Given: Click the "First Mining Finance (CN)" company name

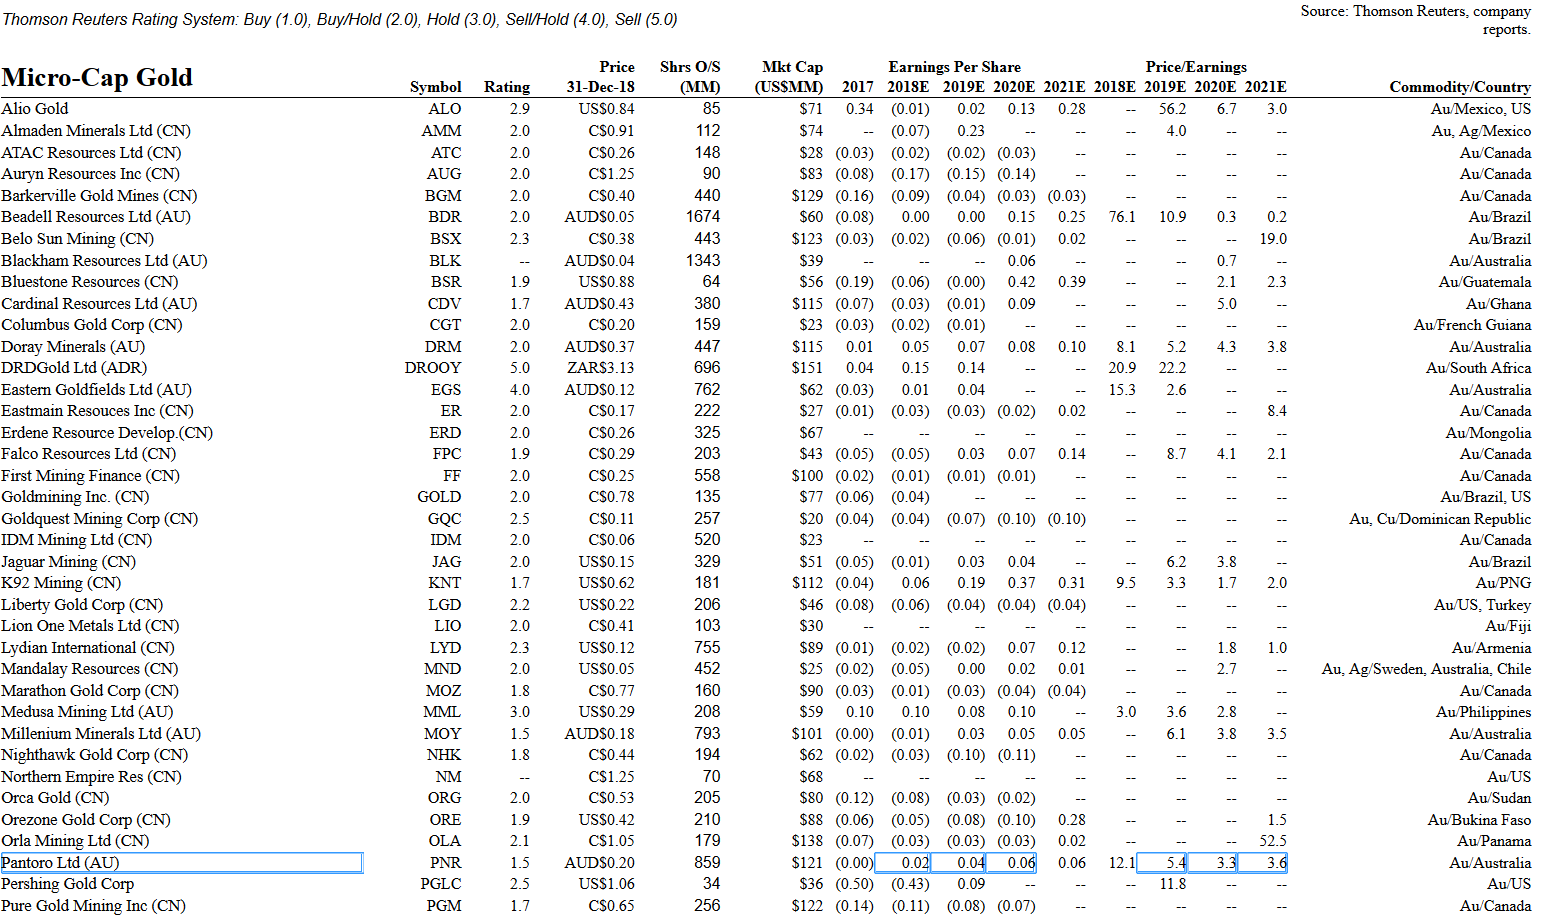Looking at the screenshot, I should click(90, 476).
